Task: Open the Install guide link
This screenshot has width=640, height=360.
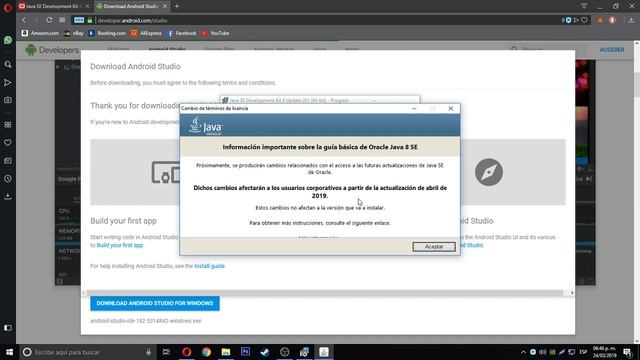Action: [x=209, y=266]
